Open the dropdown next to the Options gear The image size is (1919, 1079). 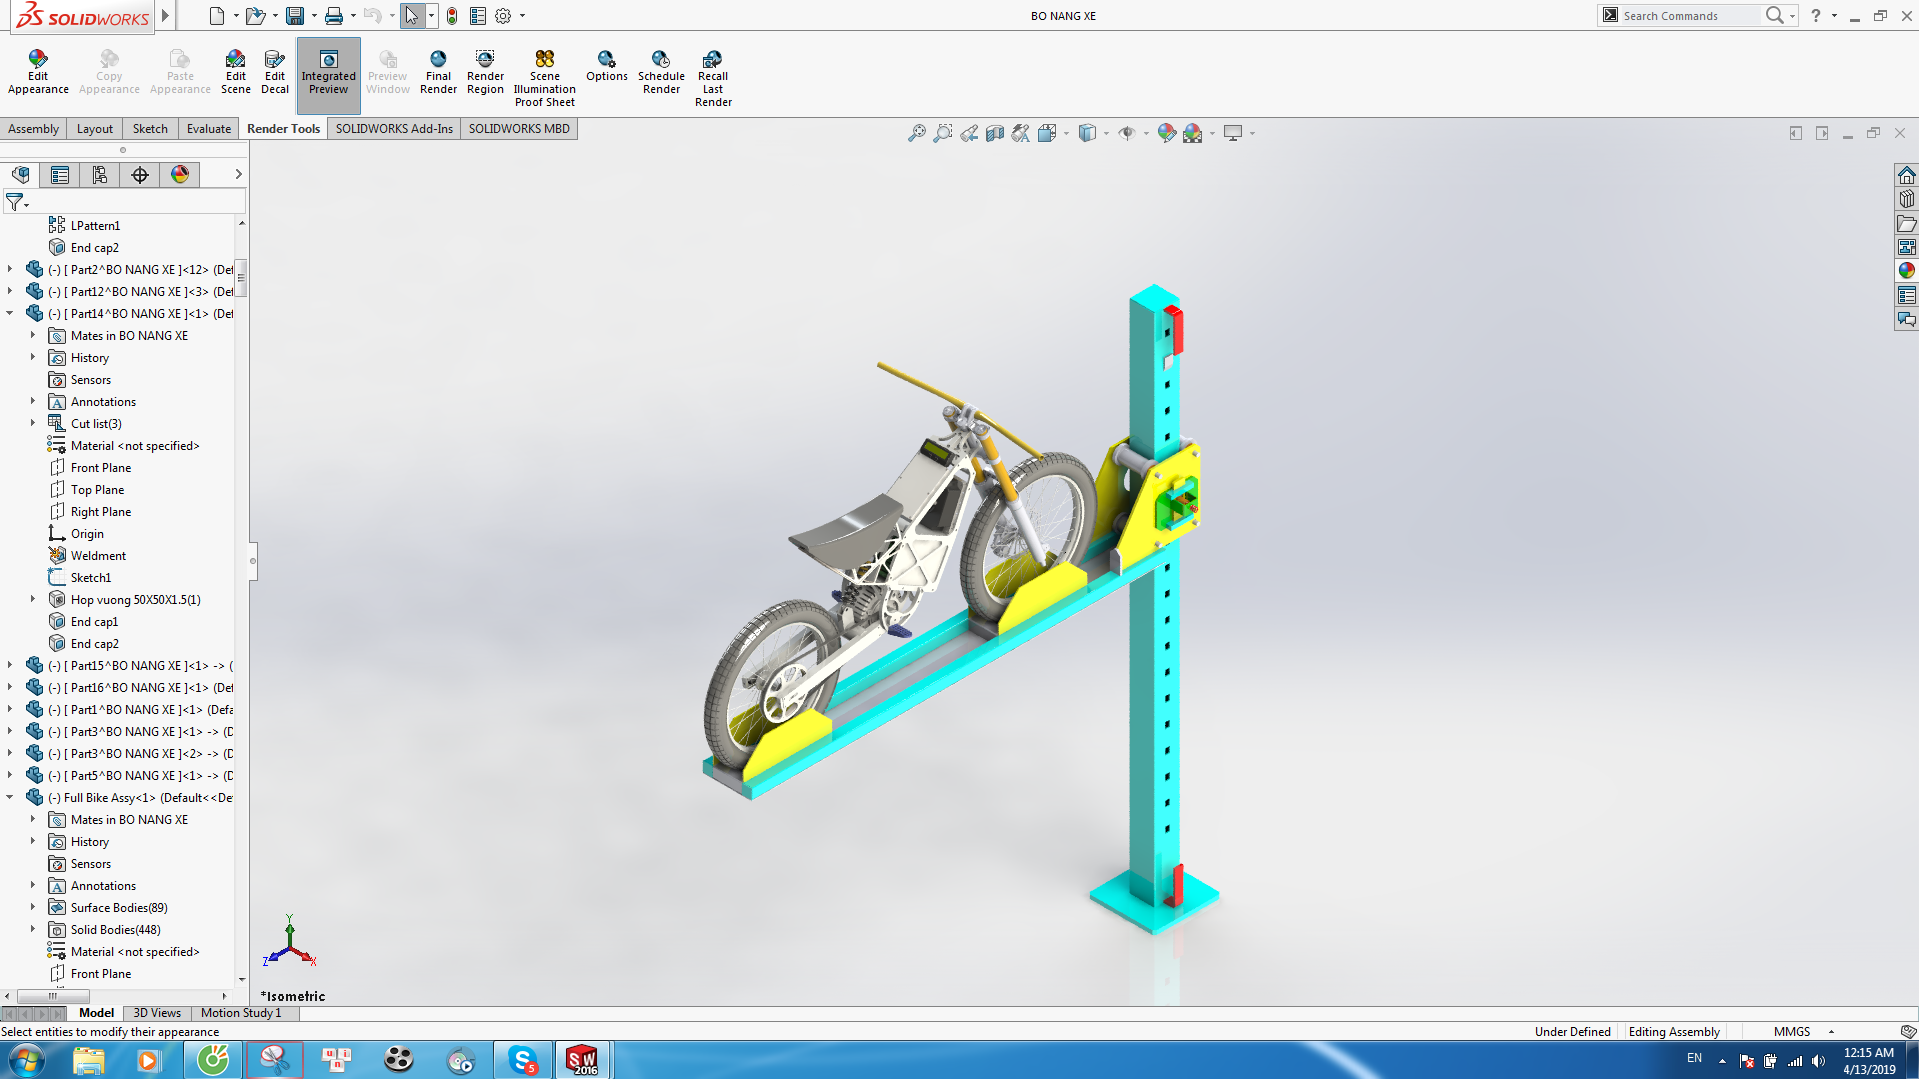[x=522, y=16]
